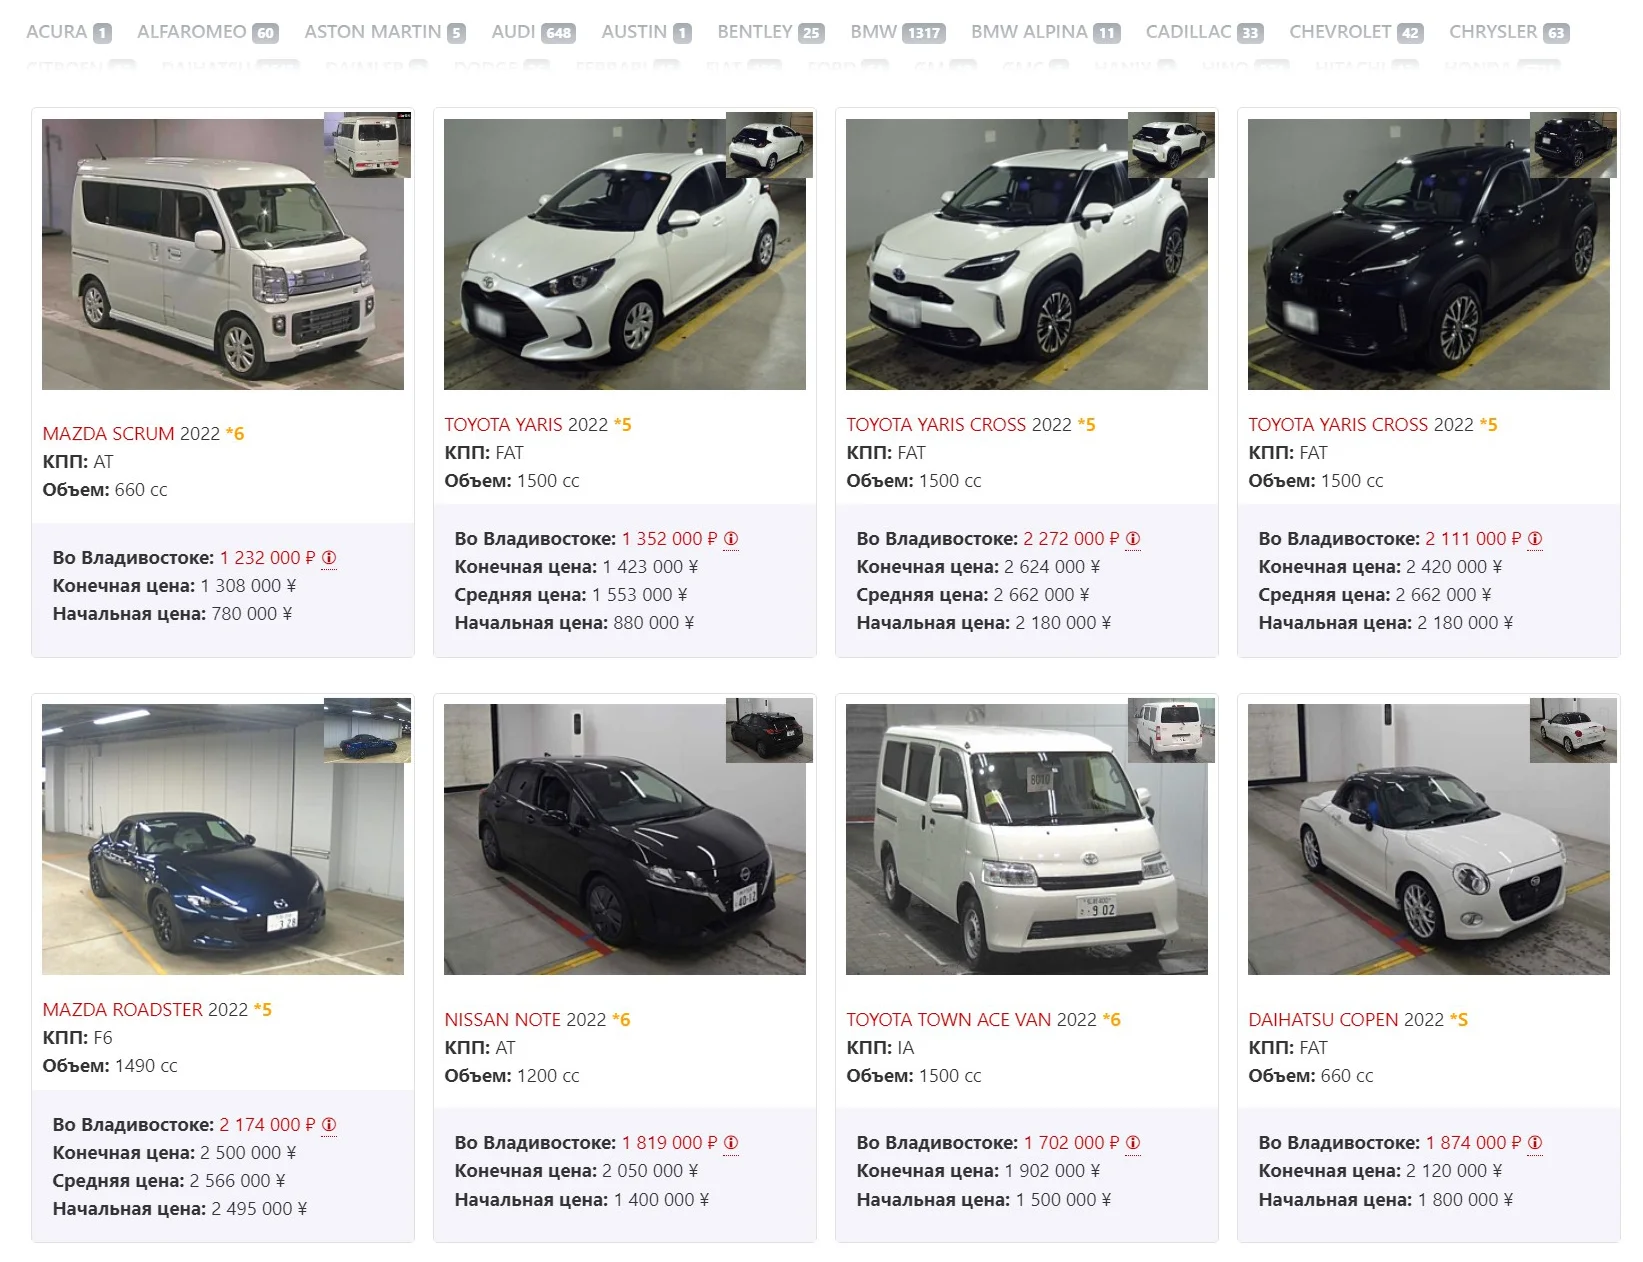Click info icon beside 2 111 000 ₽ price
Image resolution: width=1643 pixels, height=1262 pixels.
click(1535, 539)
